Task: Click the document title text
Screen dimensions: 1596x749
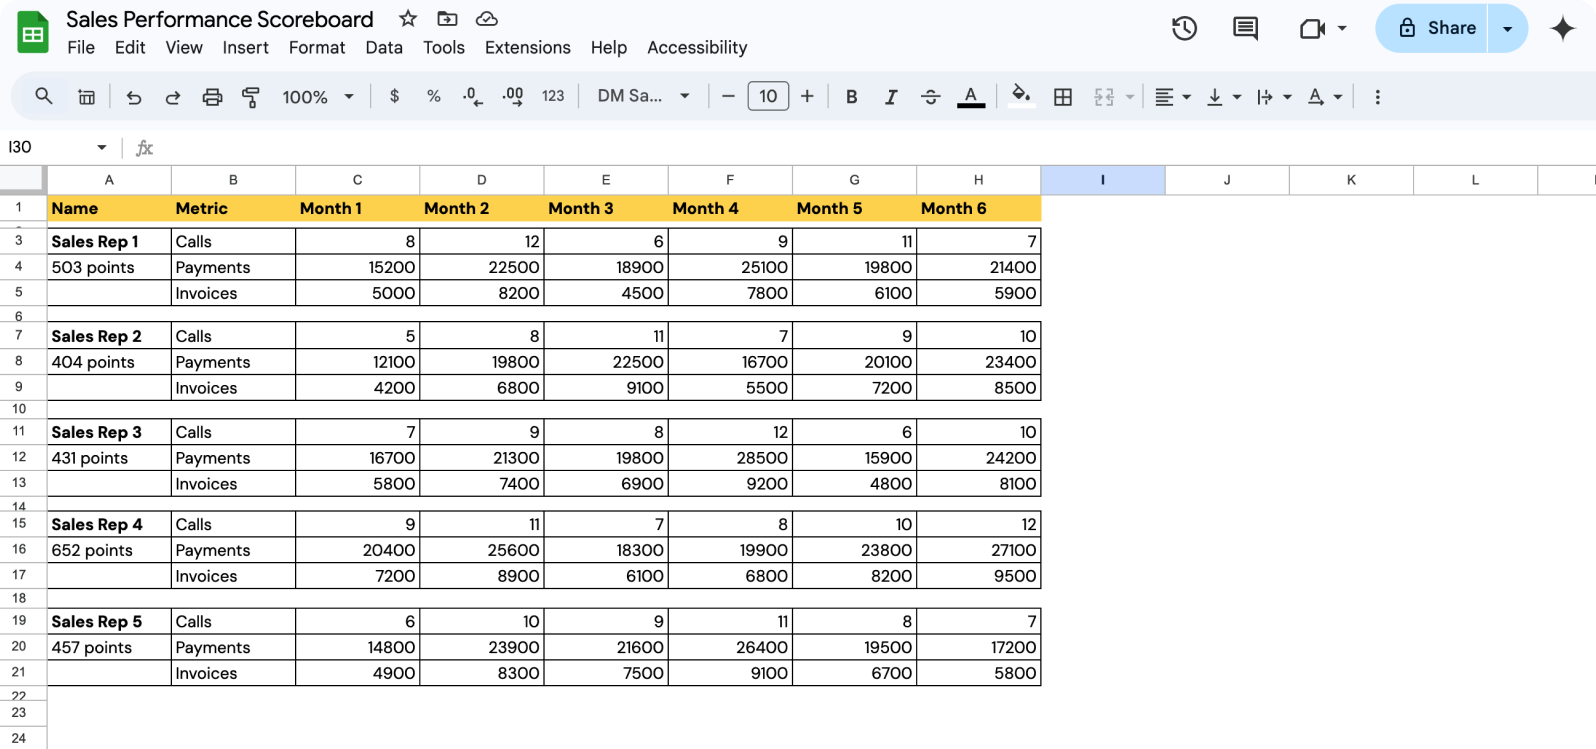Action: coord(220,19)
